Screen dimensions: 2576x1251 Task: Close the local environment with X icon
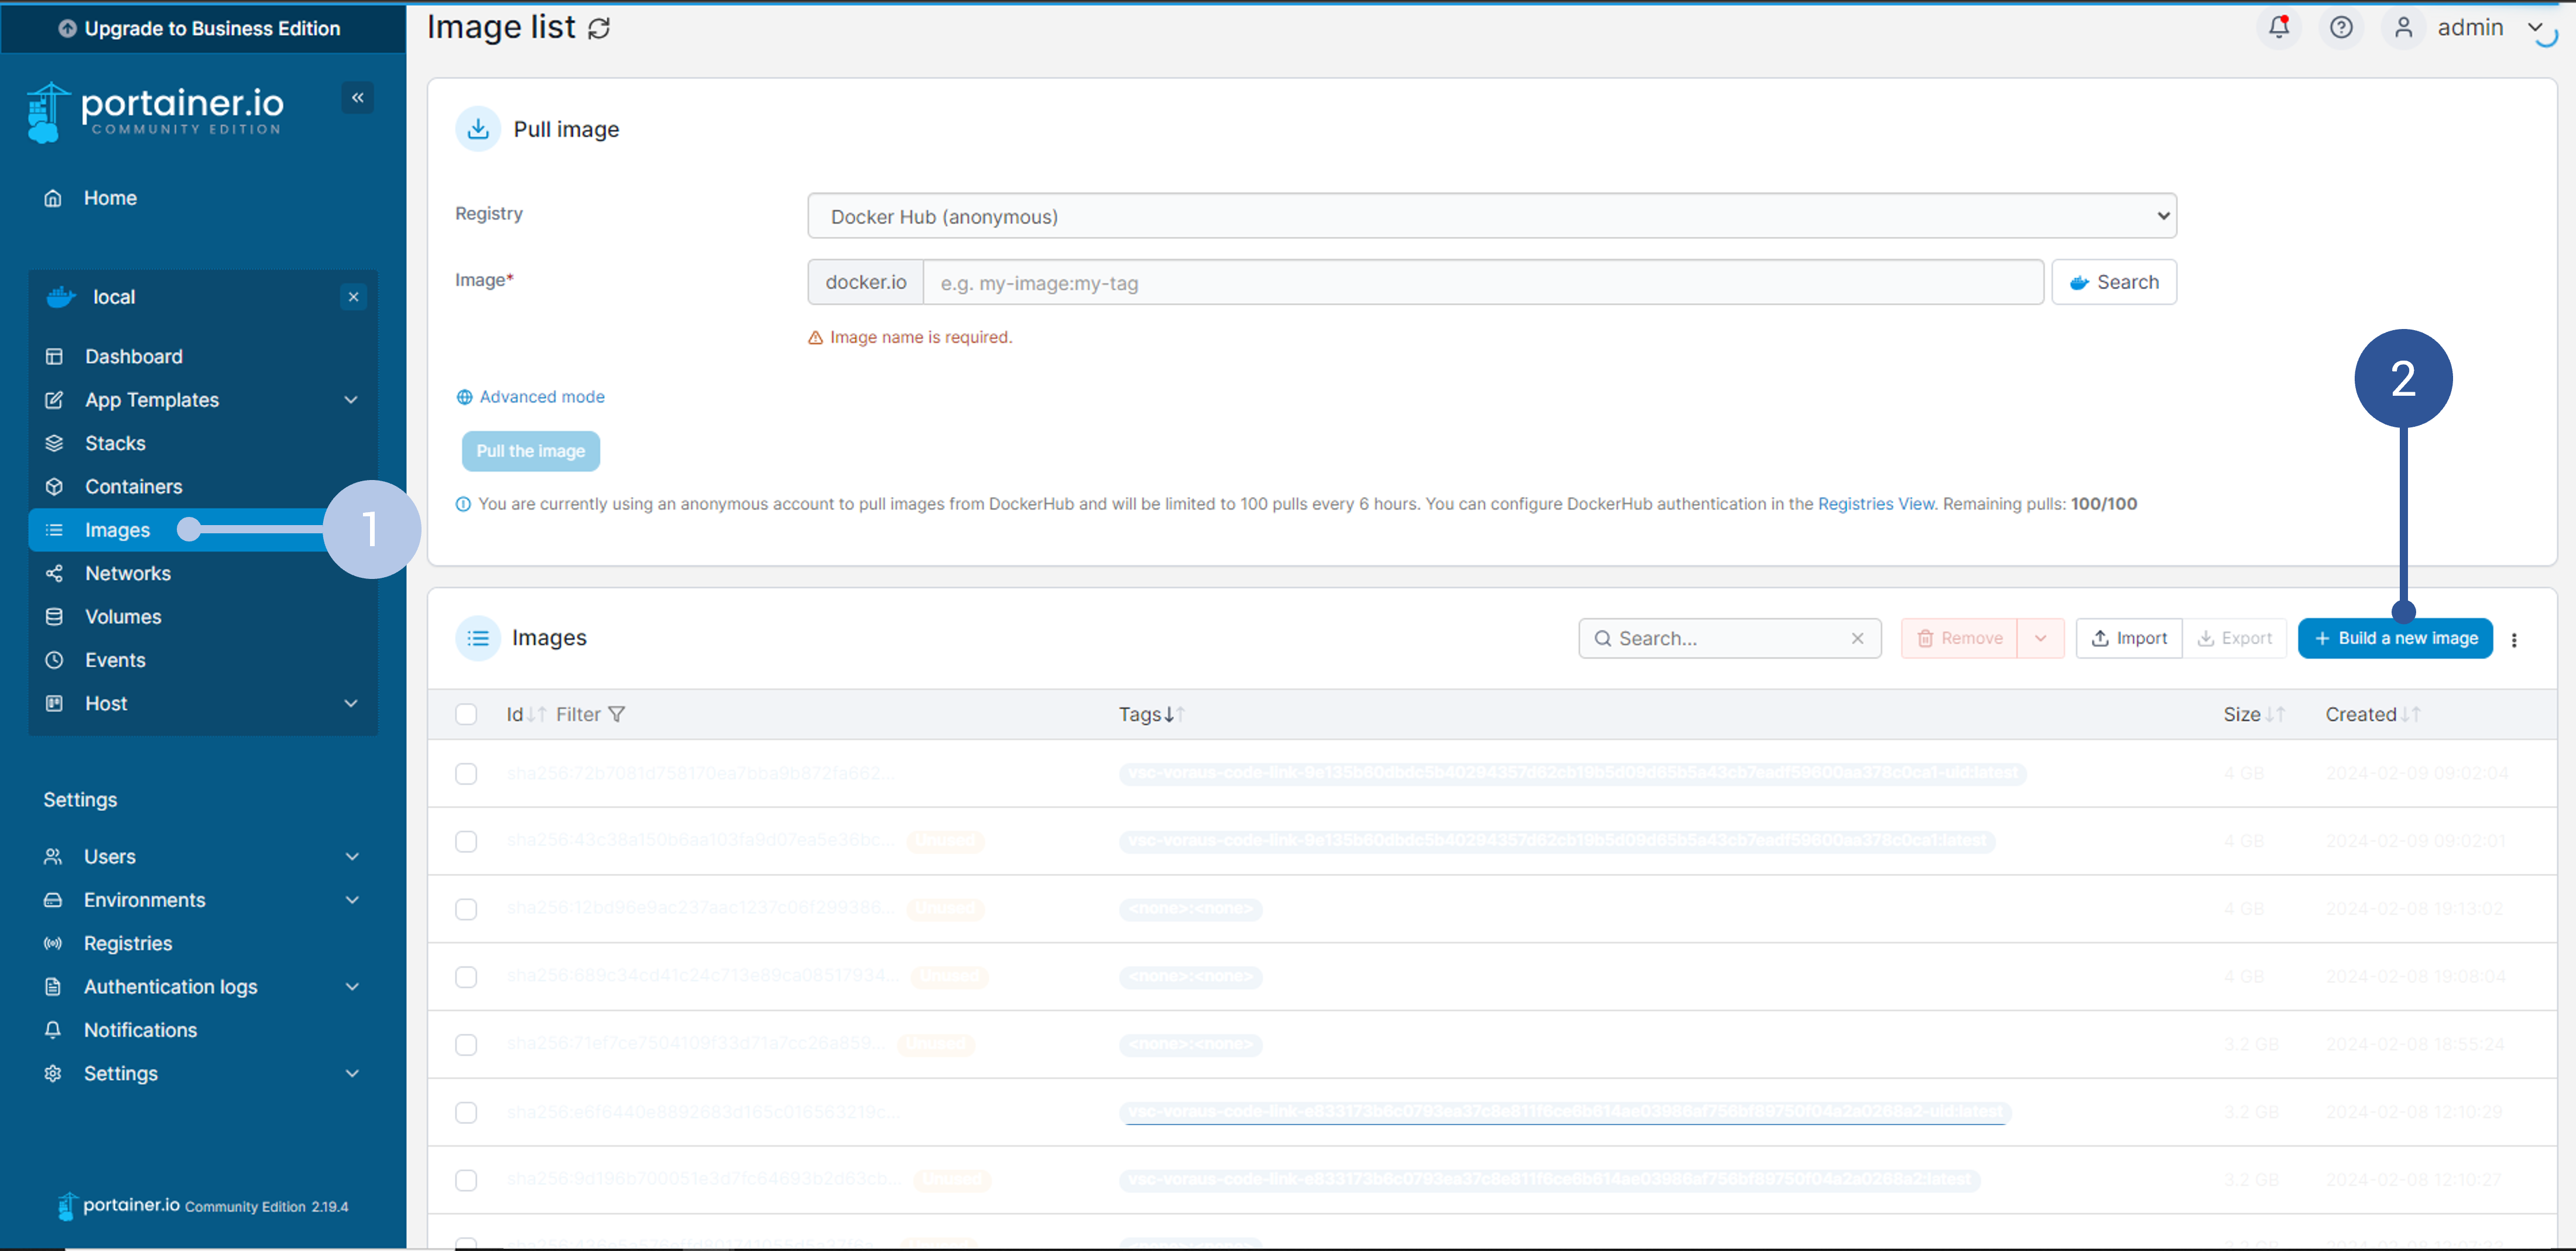point(353,297)
